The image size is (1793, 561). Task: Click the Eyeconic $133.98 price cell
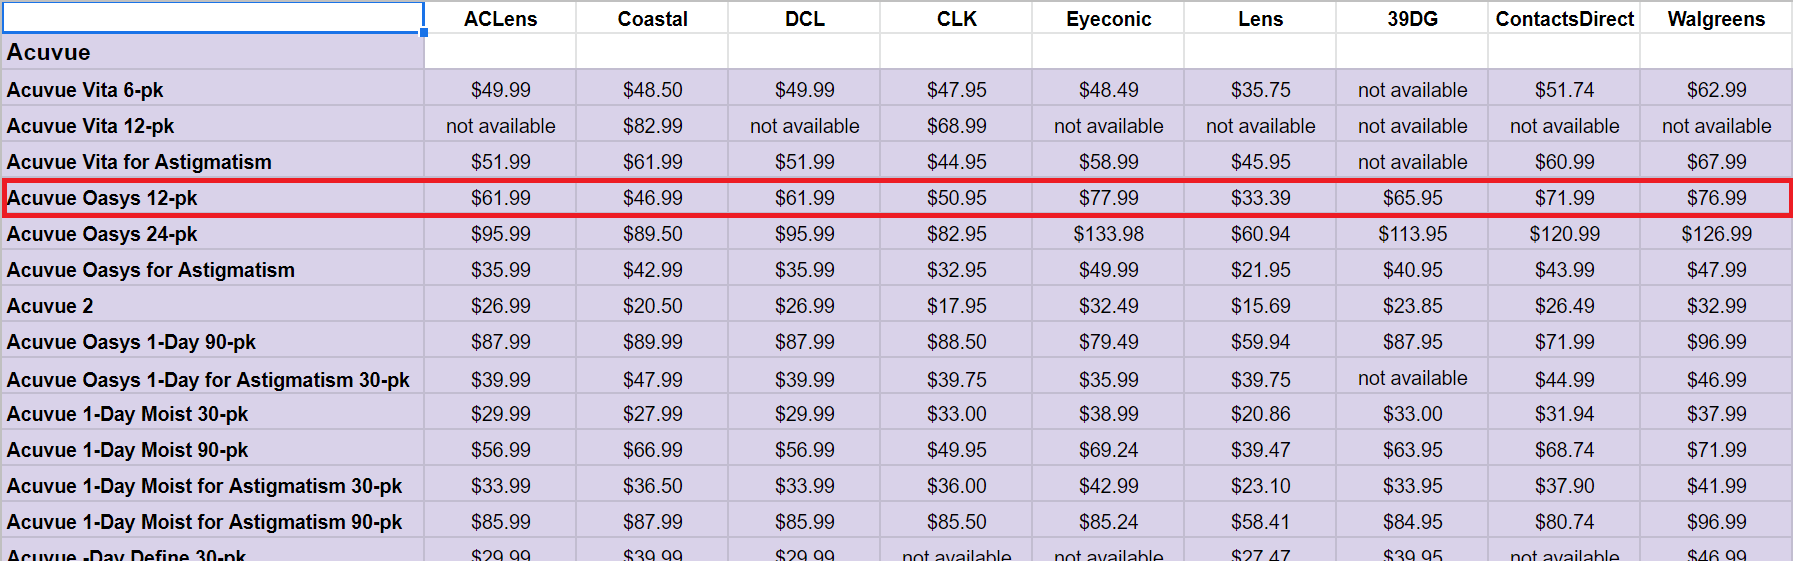(x=1108, y=233)
